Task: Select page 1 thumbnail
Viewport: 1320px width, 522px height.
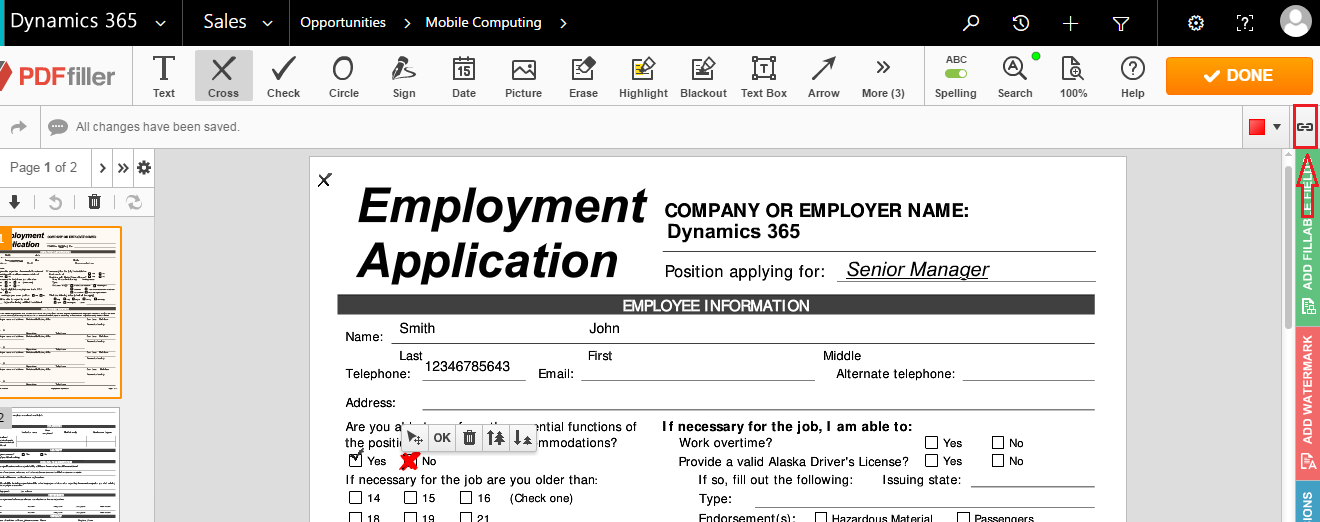Action: [x=61, y=312]
